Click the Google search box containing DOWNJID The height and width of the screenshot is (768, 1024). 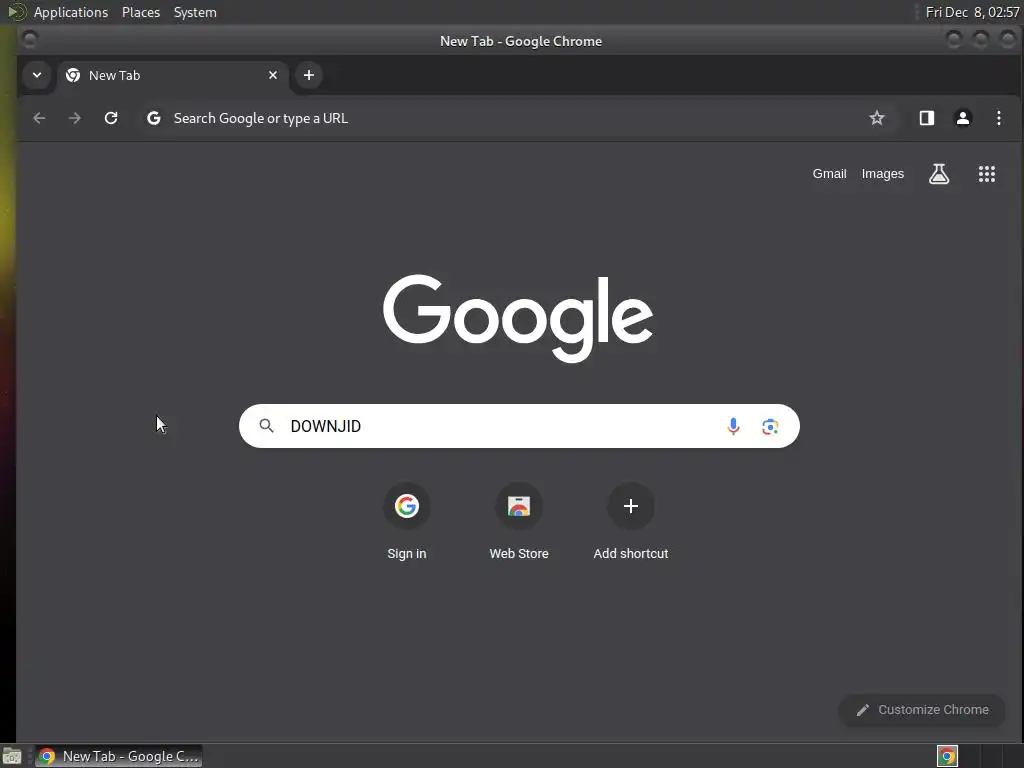(519, 426)
